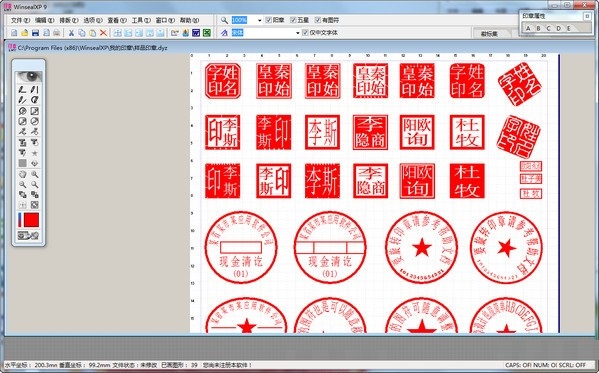This screenshot has height=373, width=599.
Task: Click the Paste clipboard toolbar icon
Action: pos(92,33)
